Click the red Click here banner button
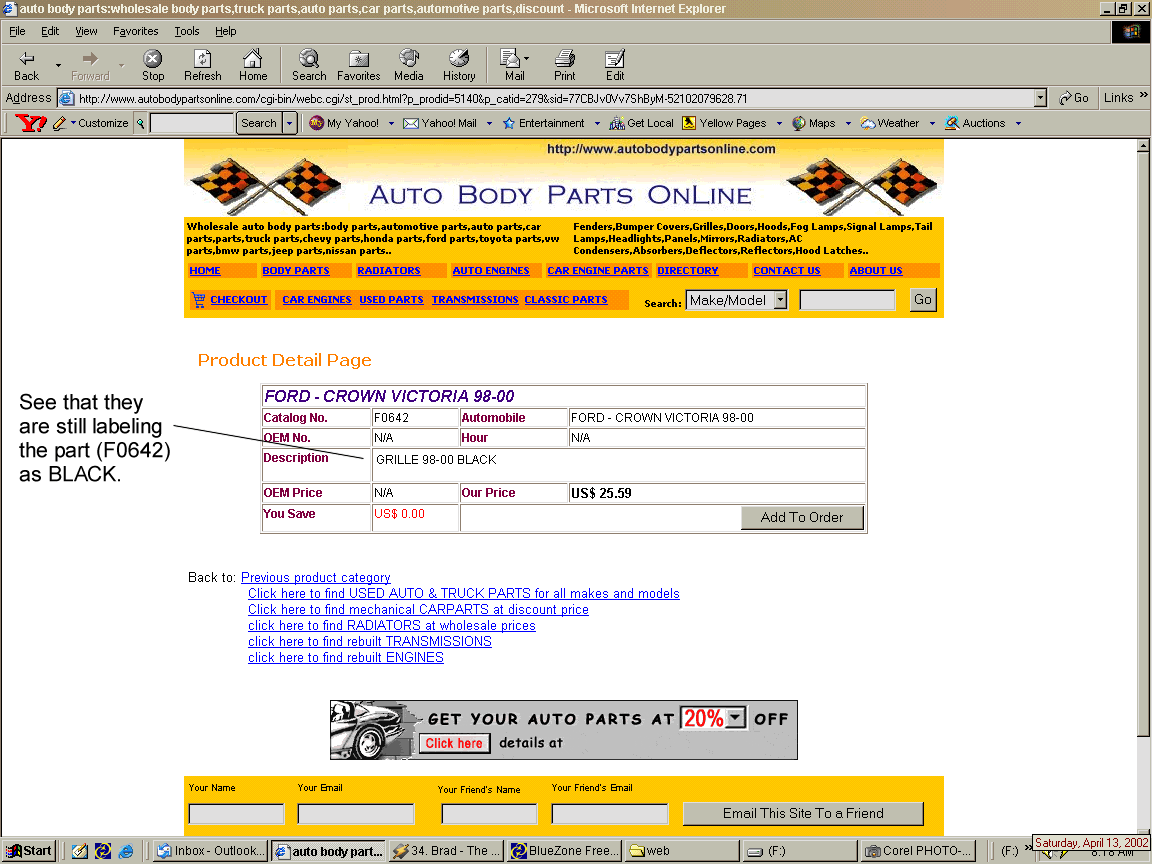This screenshot has height=864, width=1152. pos(454,743)
